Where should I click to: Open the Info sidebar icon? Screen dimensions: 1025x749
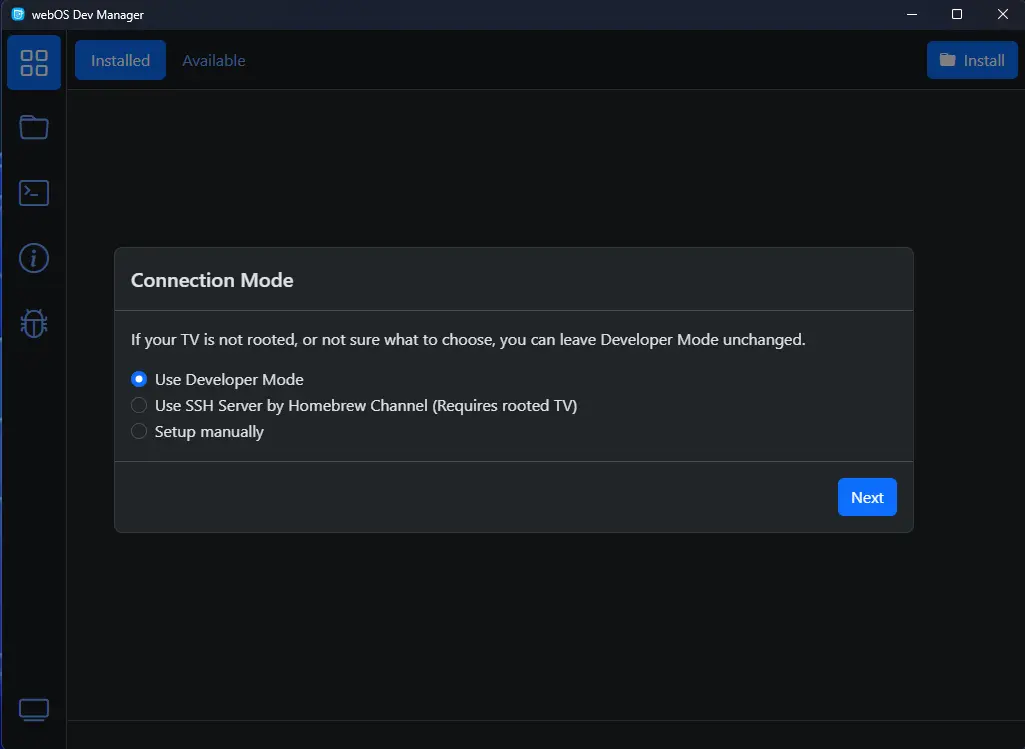point(34,258)
